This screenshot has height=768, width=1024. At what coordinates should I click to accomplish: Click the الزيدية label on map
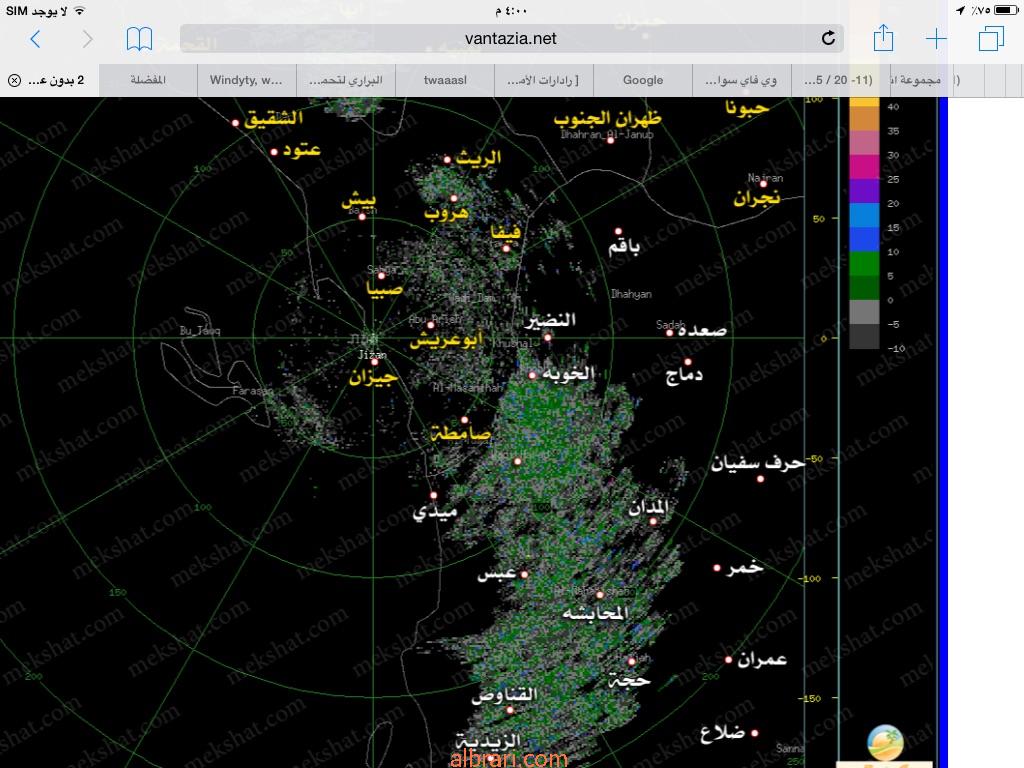(488, 741)
